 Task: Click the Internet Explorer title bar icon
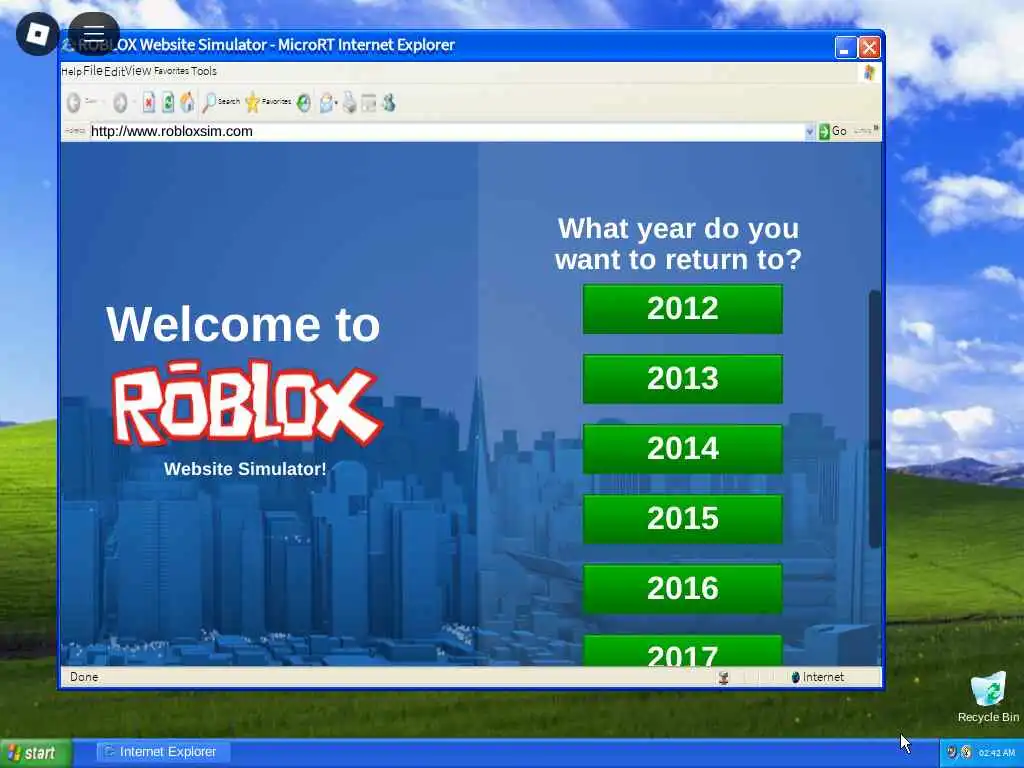tap(68, 45)
